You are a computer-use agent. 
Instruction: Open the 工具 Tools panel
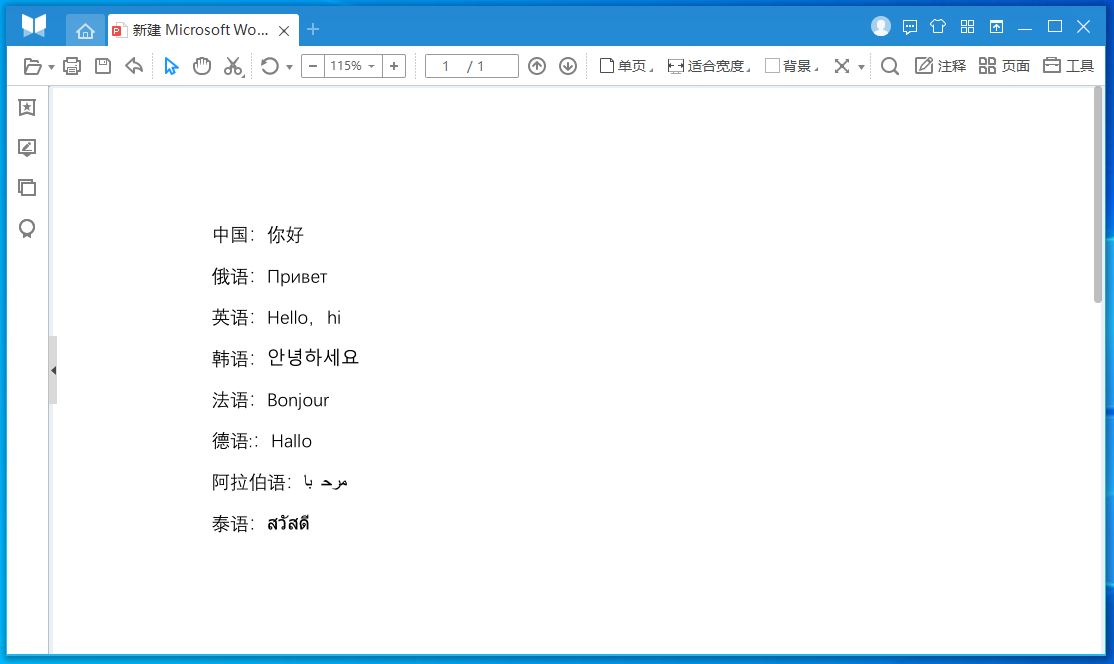[x=1067, y=66]
